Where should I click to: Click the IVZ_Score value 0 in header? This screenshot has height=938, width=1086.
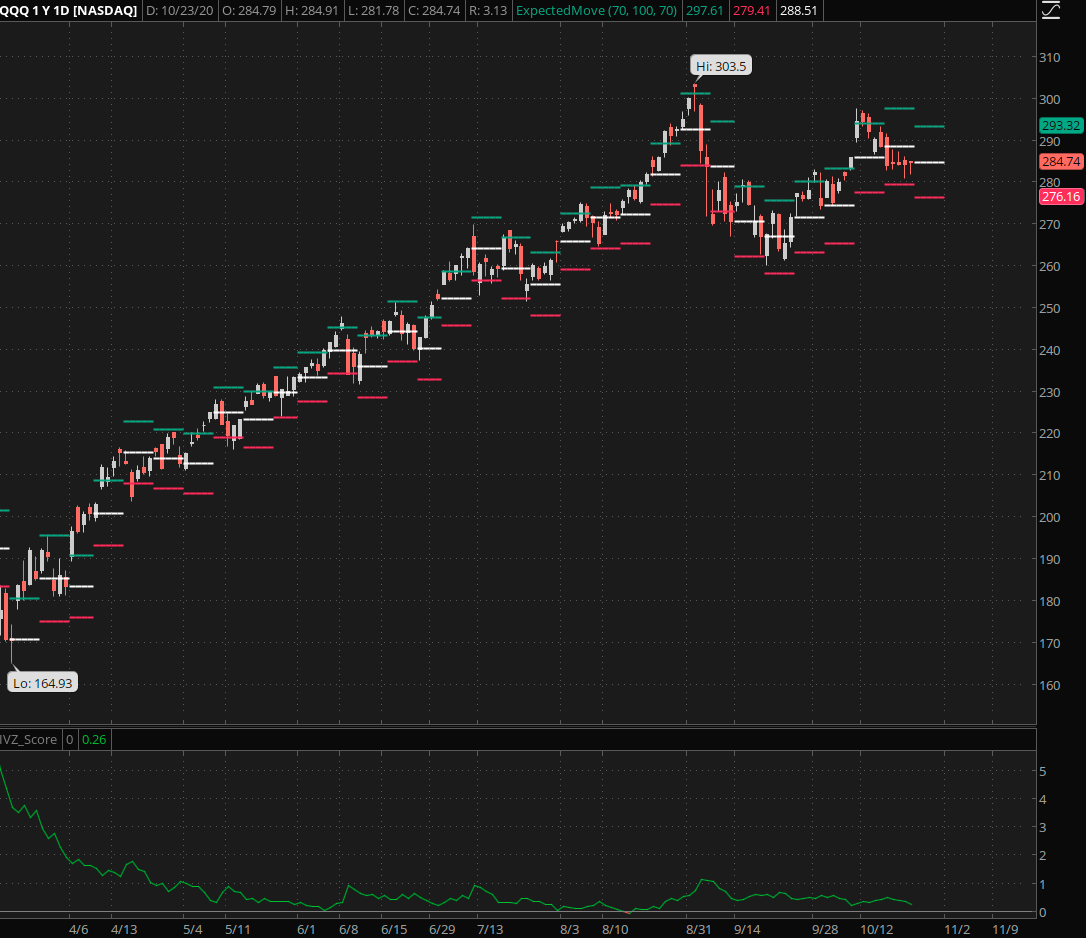pyautogui.click(x=69, y=739)
